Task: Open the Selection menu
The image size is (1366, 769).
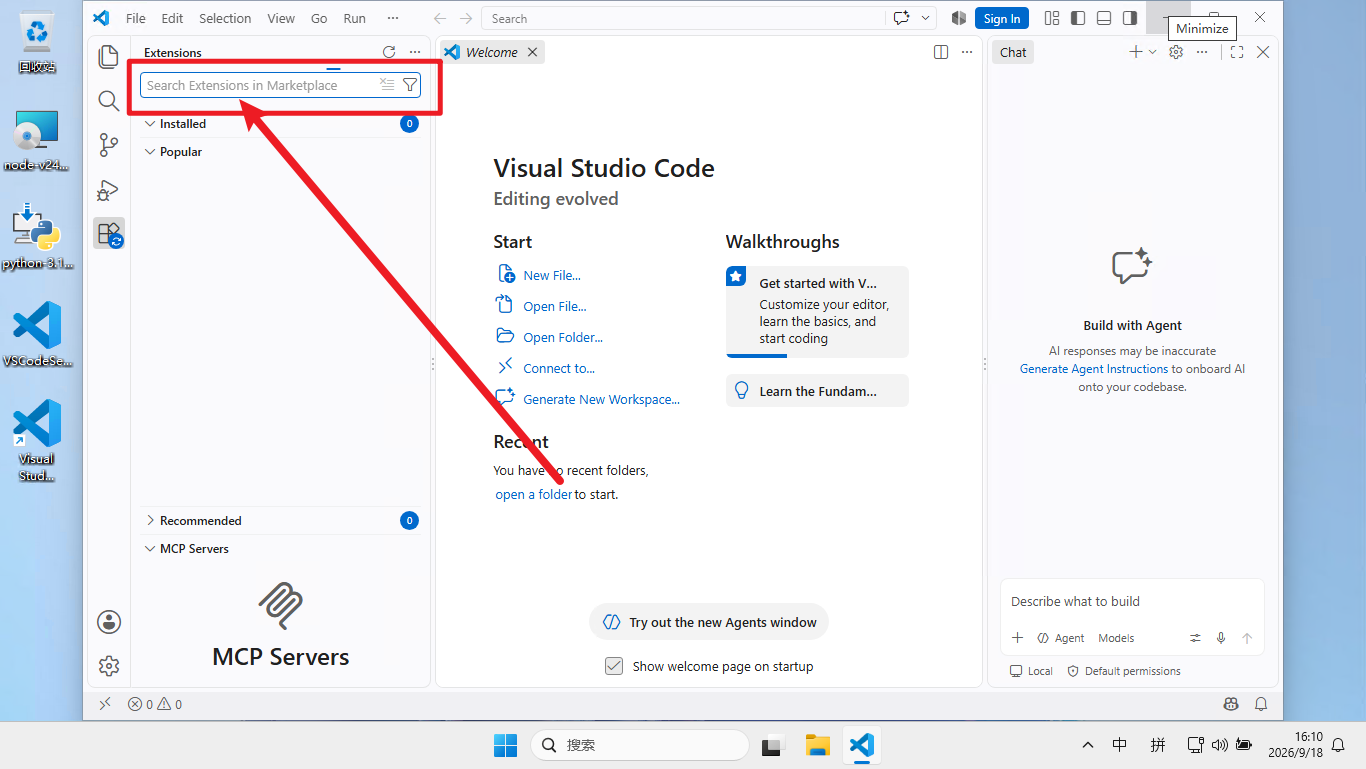Action: [225, 18]
